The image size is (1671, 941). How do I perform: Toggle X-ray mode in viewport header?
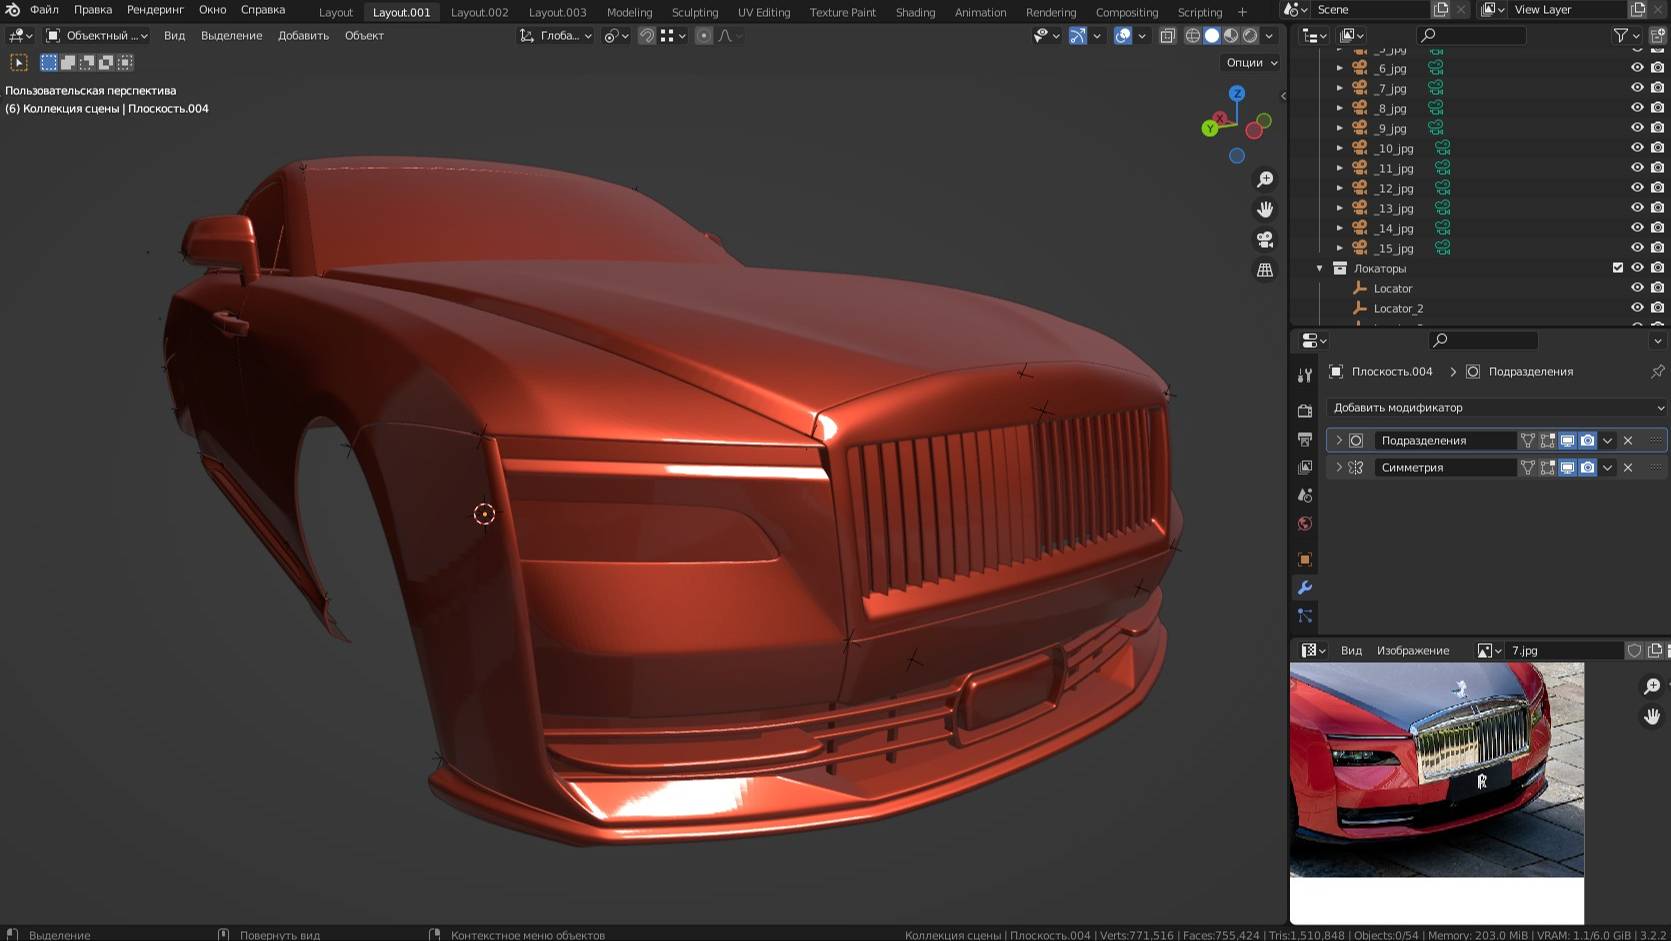1167,35
